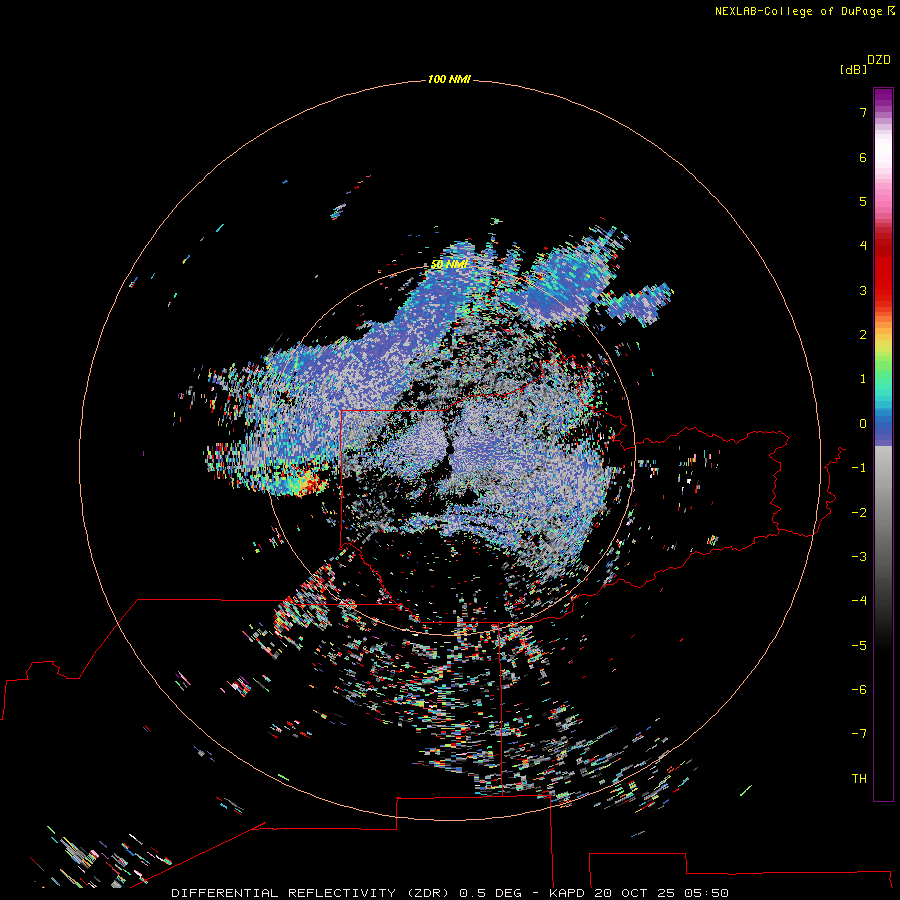Screen dimensions: 900x900
Task: Click the -1 value on color scale
Action: (x=859, y=468)
